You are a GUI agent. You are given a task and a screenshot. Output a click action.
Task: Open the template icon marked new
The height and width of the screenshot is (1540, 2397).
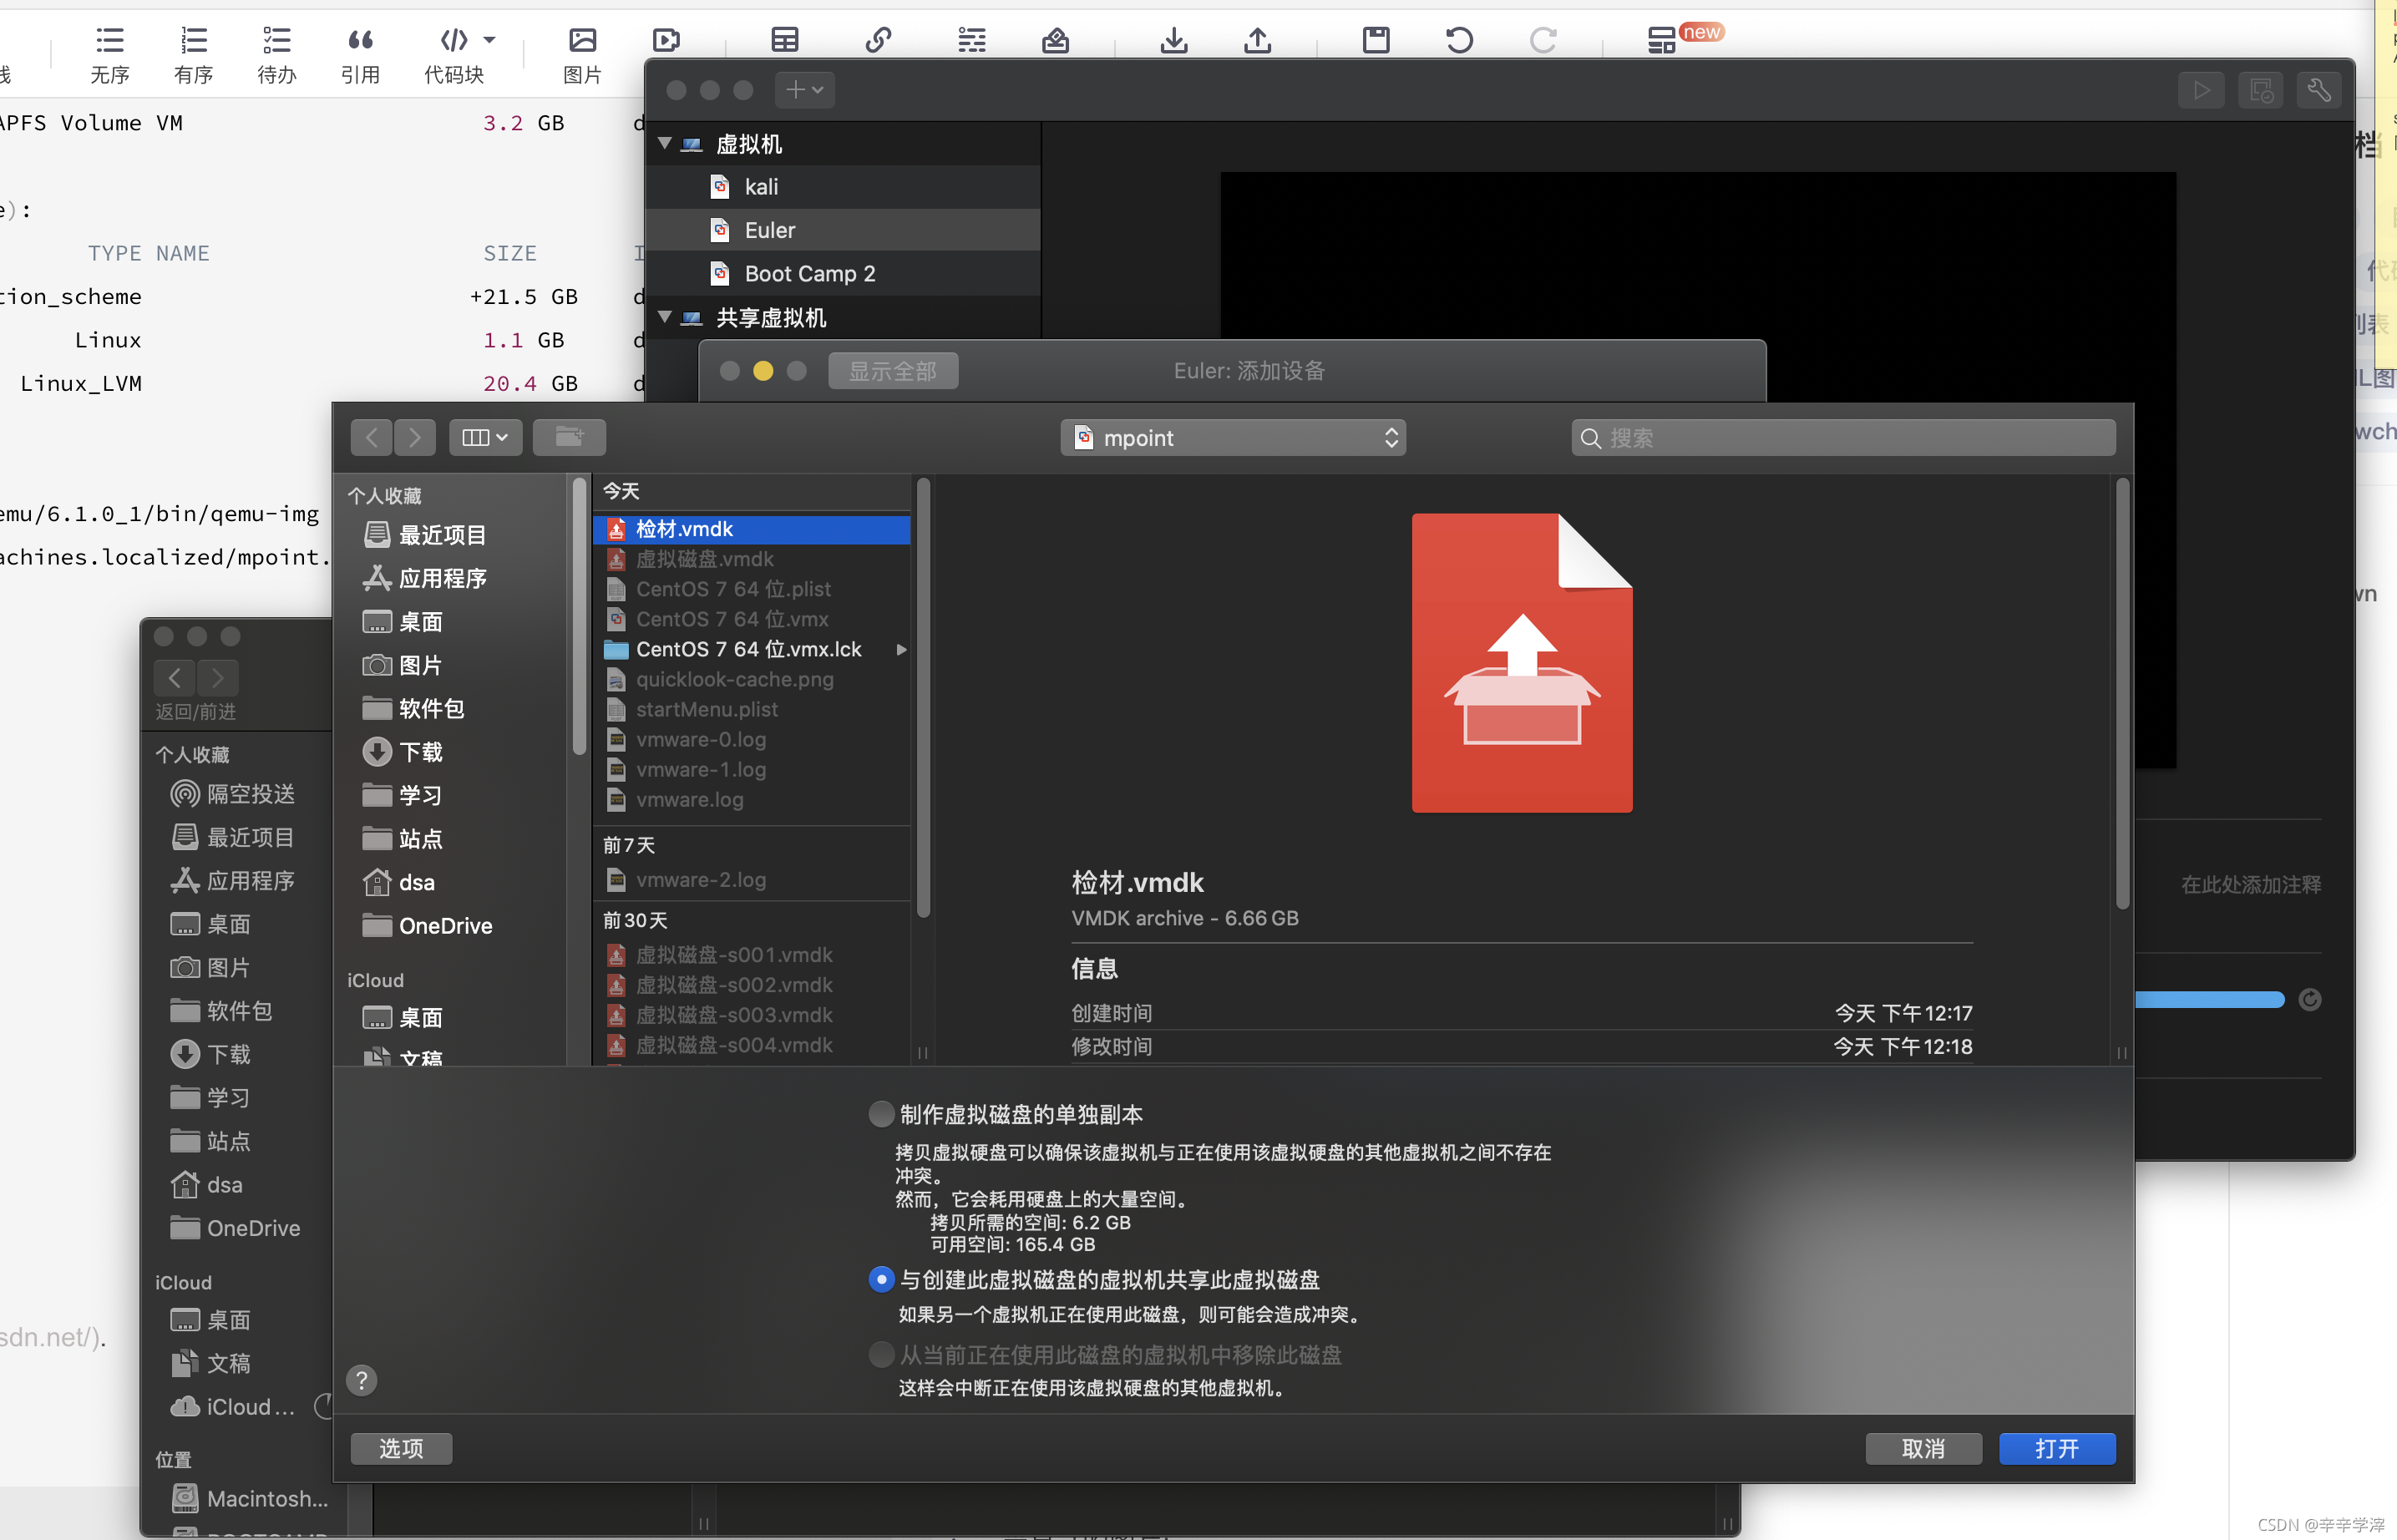coord(1662,40)
